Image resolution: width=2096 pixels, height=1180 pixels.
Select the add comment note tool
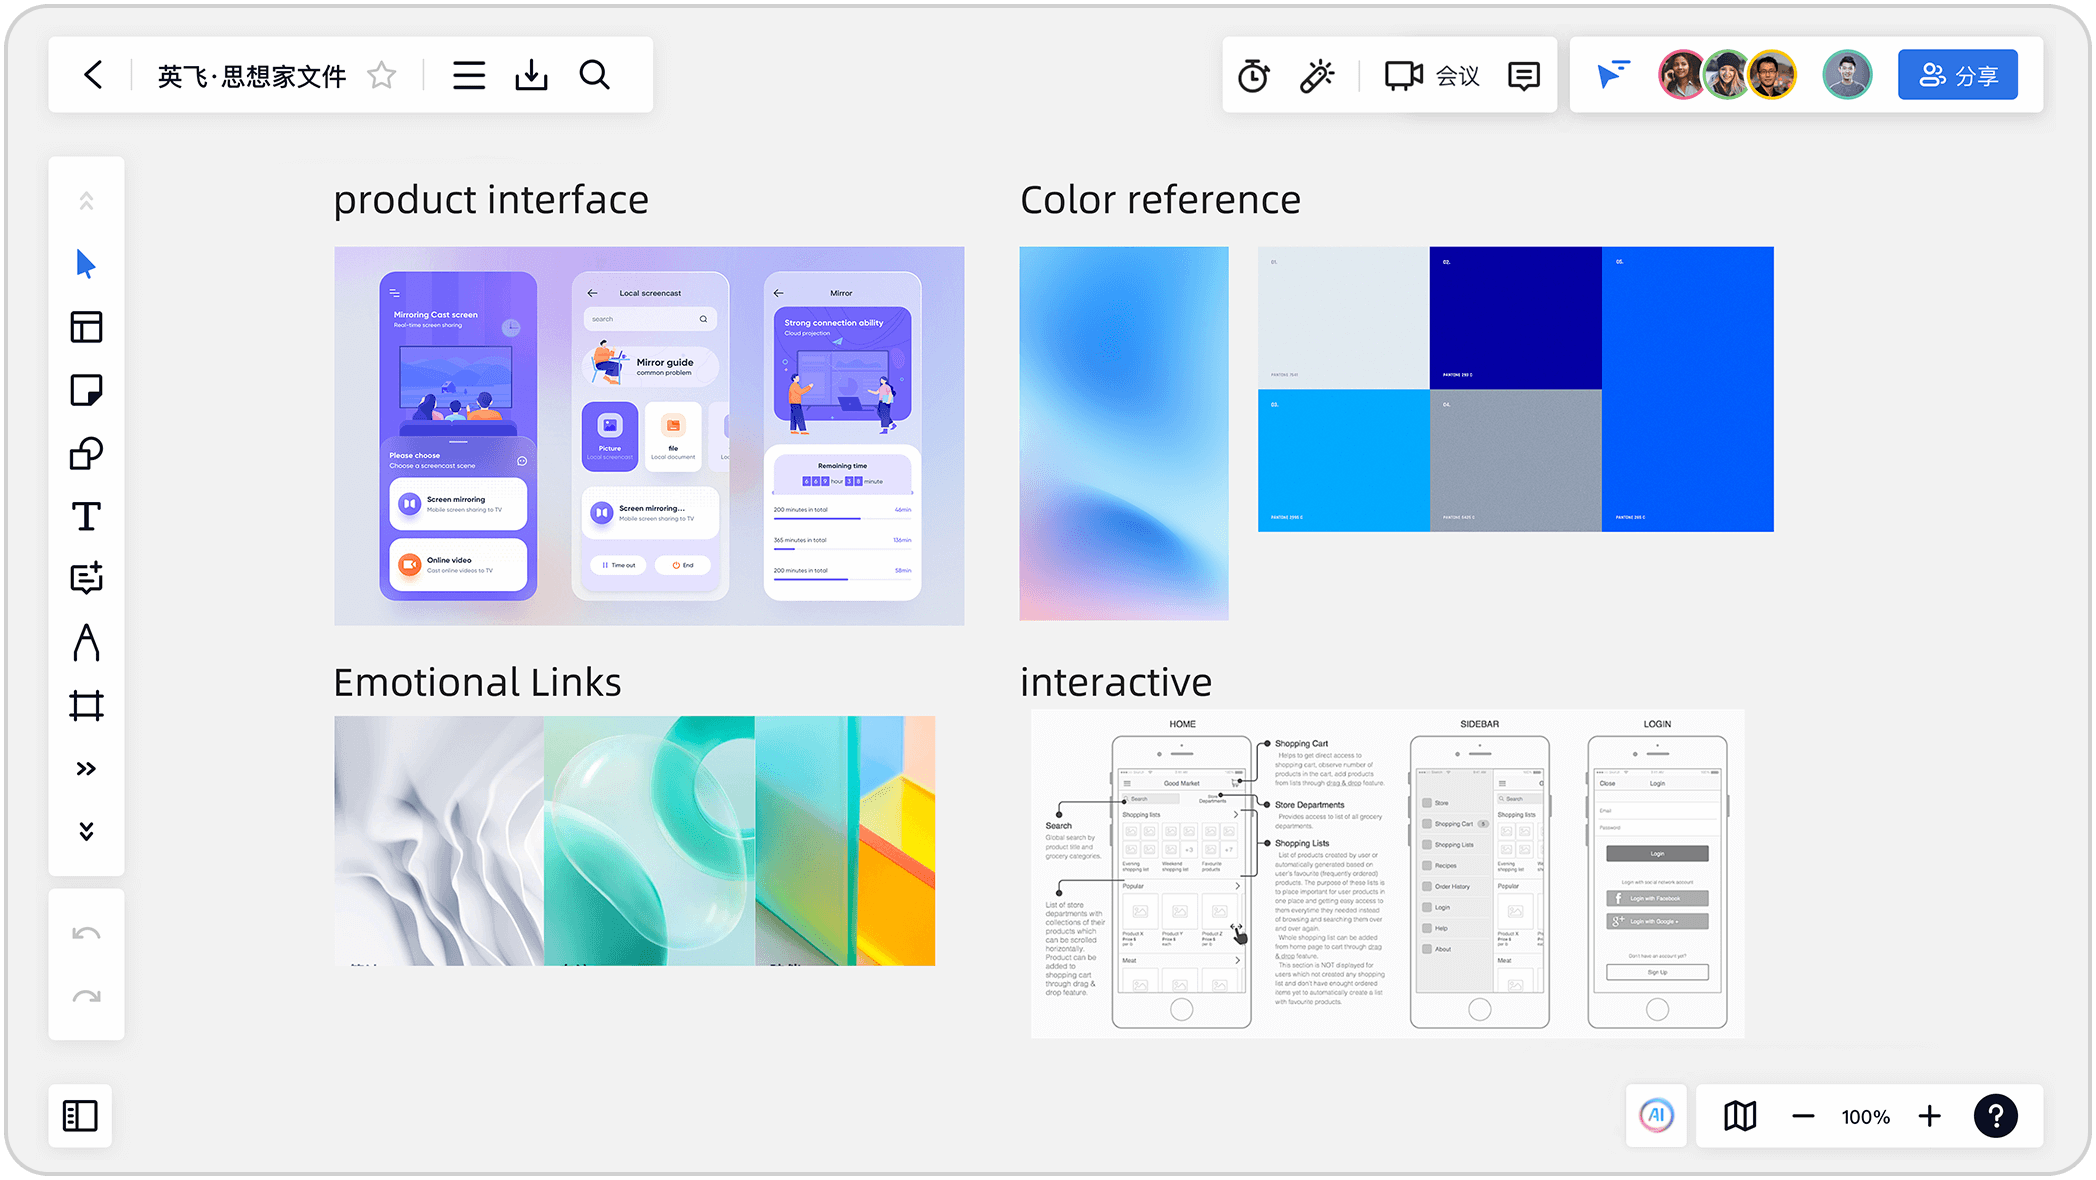tap(86, 578)
